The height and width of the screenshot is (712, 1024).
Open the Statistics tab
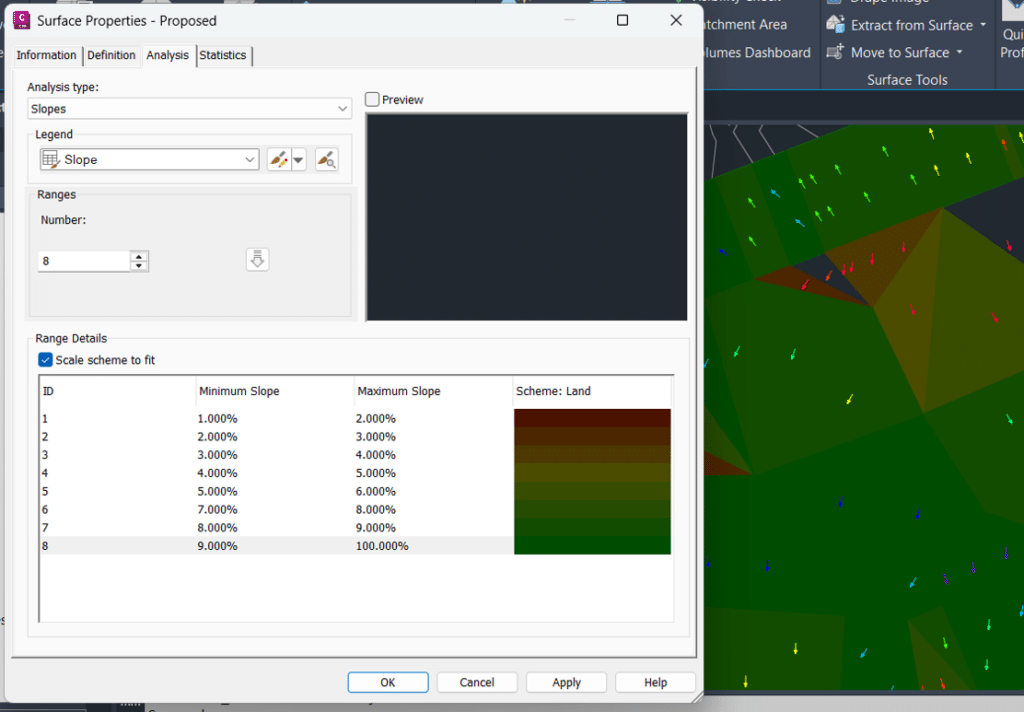(223, 55)
